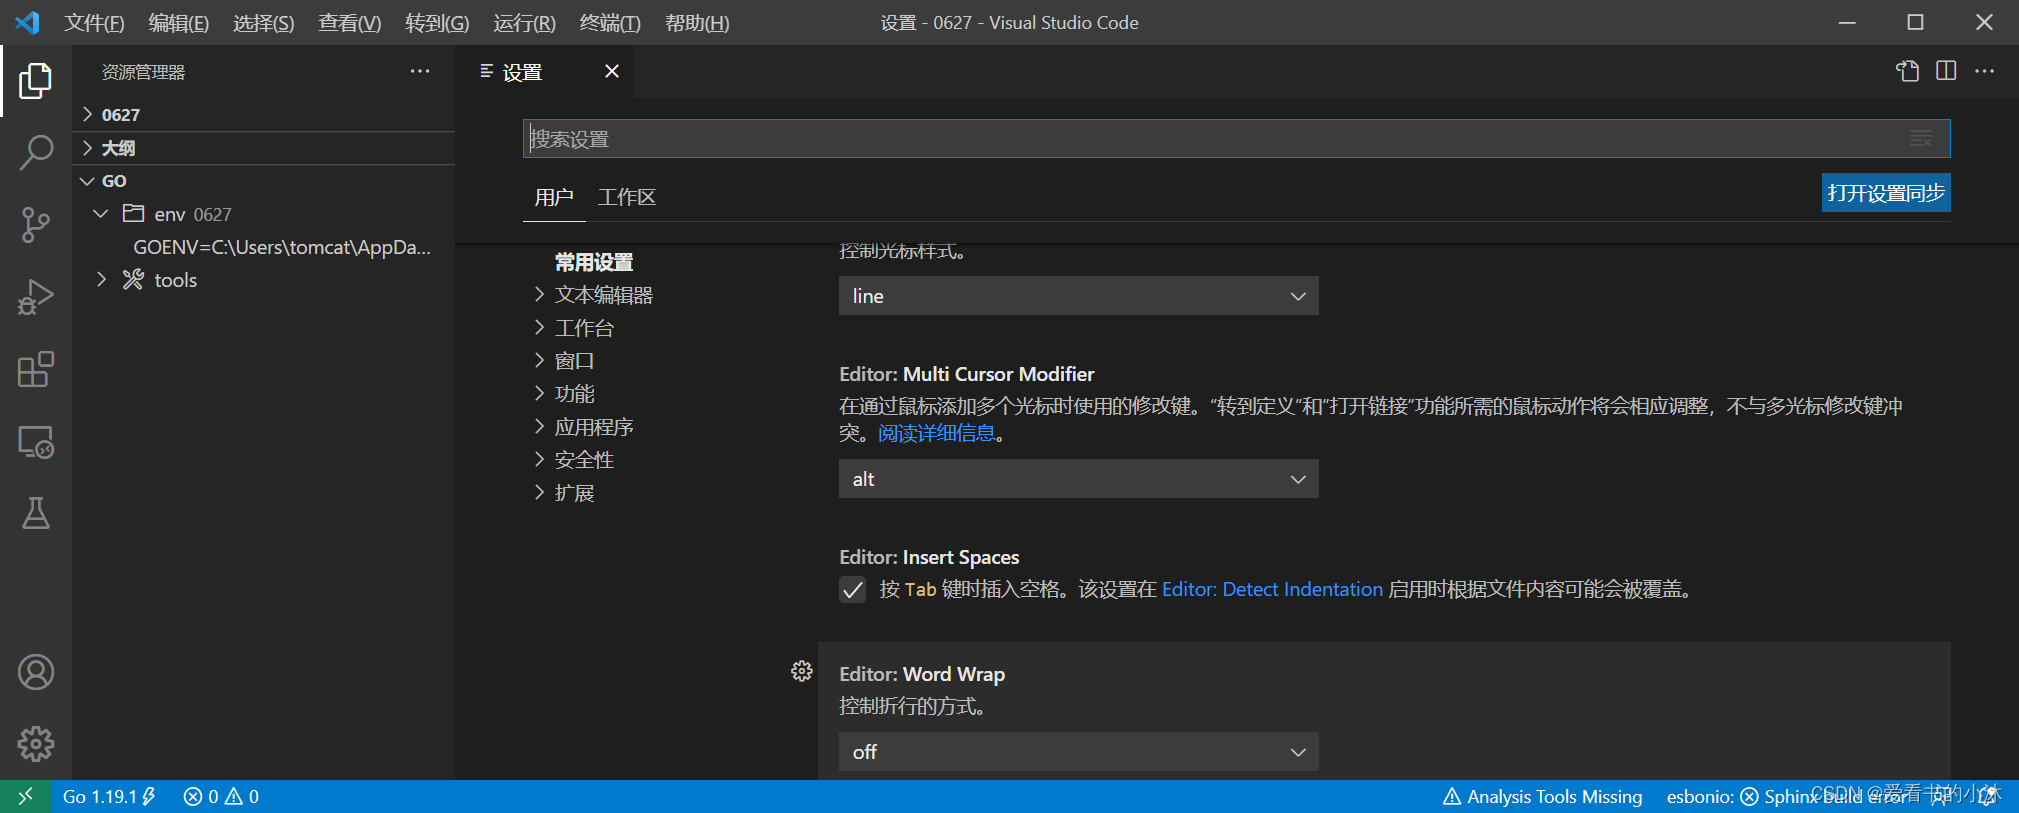The width and height of the screenshot is (2019, 813).
Task: Select GOENV environment variable row
Action: pos(282,247)
